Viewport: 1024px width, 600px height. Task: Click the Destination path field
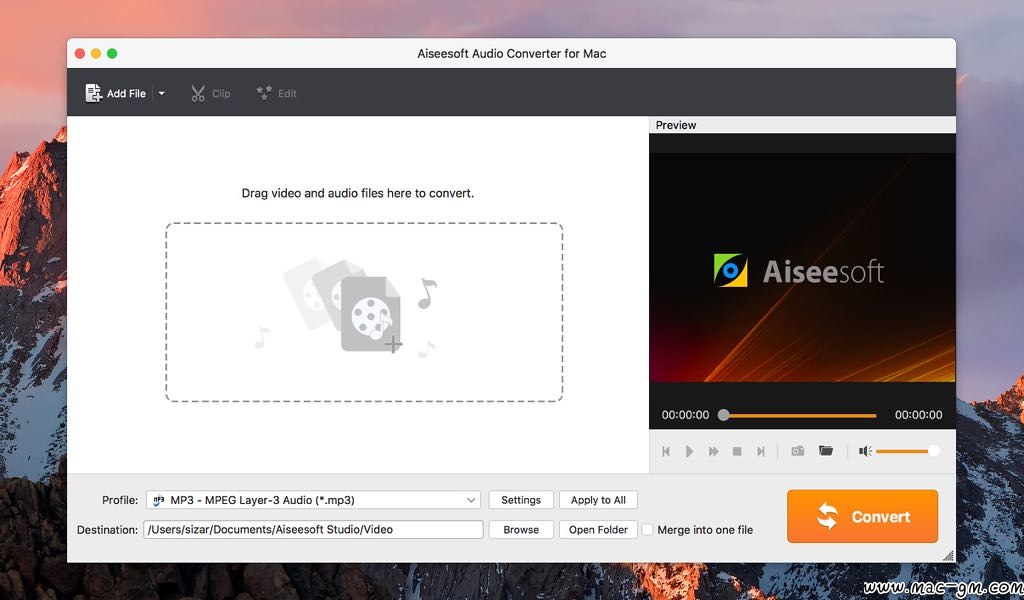[x=313, y=529]
